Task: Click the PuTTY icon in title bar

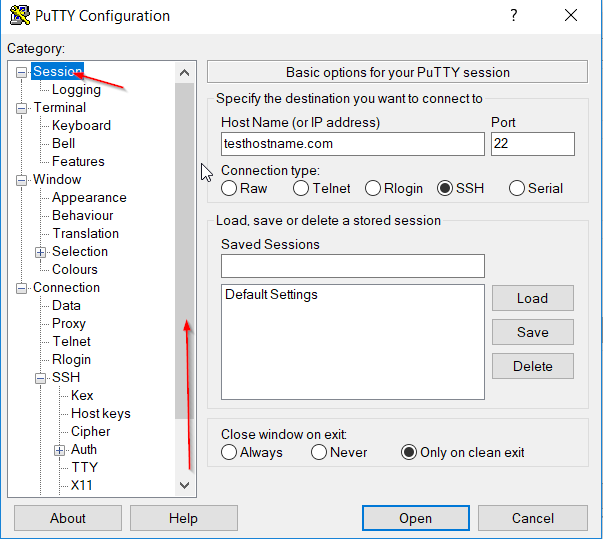Action: tap(17, 16)
